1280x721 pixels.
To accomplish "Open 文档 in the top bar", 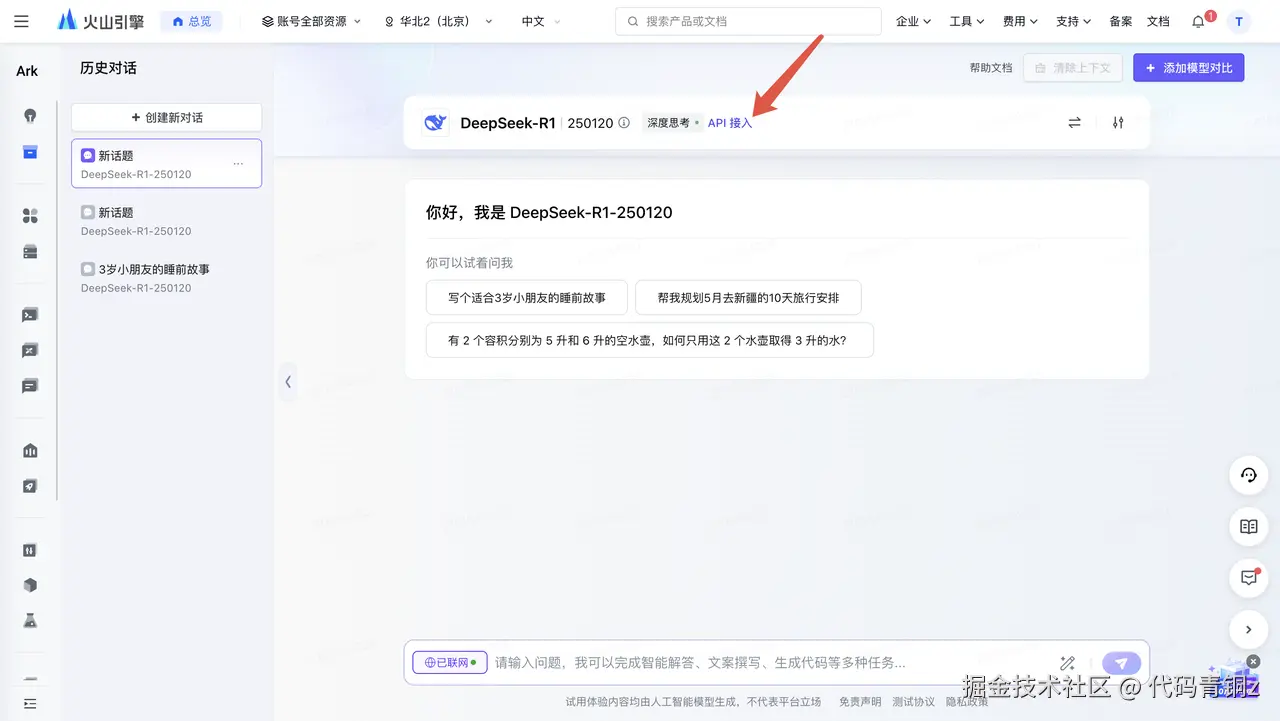I will click(x=1158, y=21).
